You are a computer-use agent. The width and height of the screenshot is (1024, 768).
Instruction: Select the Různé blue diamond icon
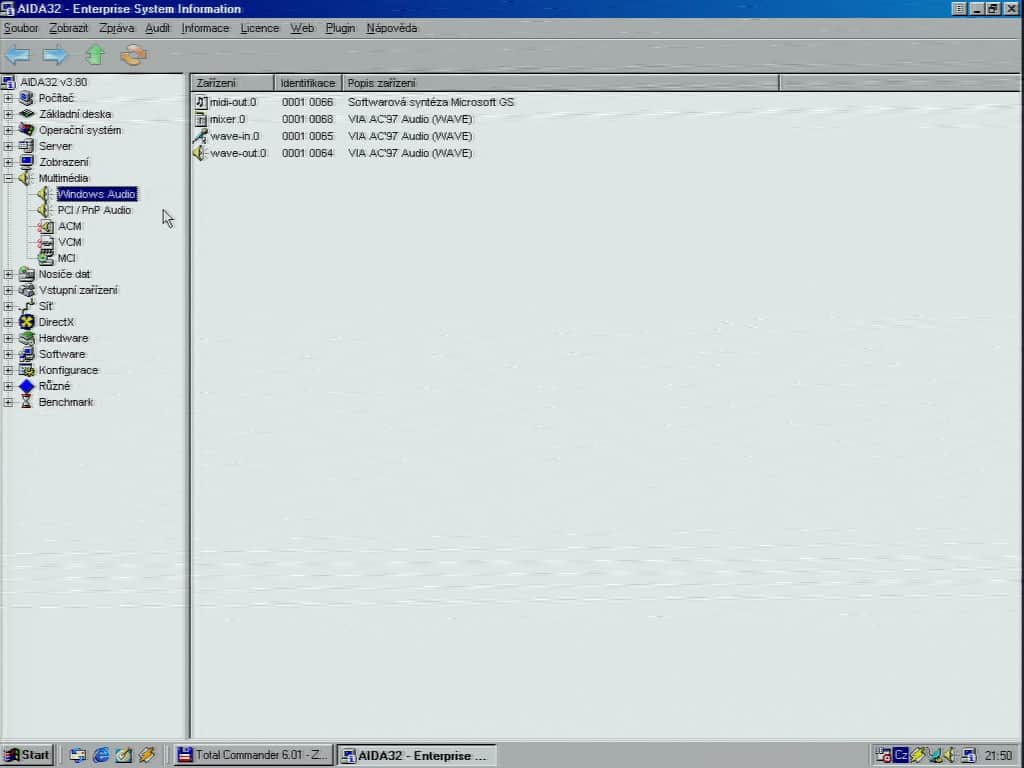pyautogui.click(x=26, y=386)
